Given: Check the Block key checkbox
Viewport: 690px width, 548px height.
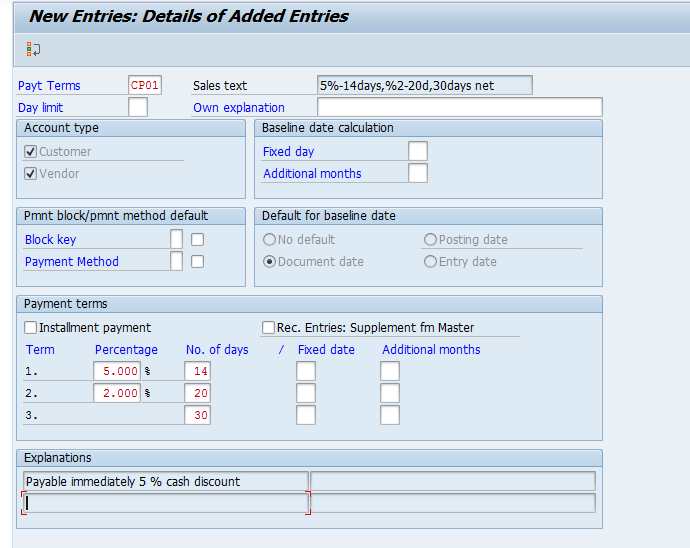Looking at the screenshot, I should click(x=198, y=239).
